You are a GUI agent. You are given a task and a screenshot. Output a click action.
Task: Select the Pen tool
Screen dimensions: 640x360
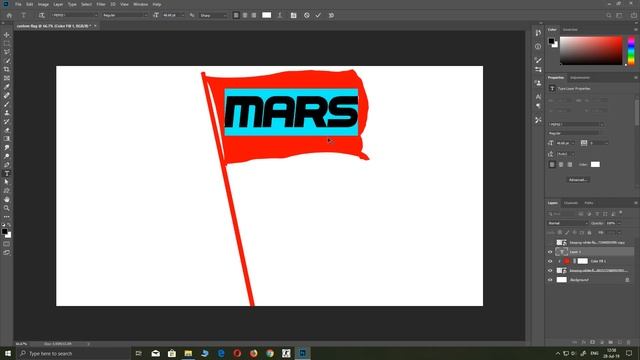tap(7, 165)
